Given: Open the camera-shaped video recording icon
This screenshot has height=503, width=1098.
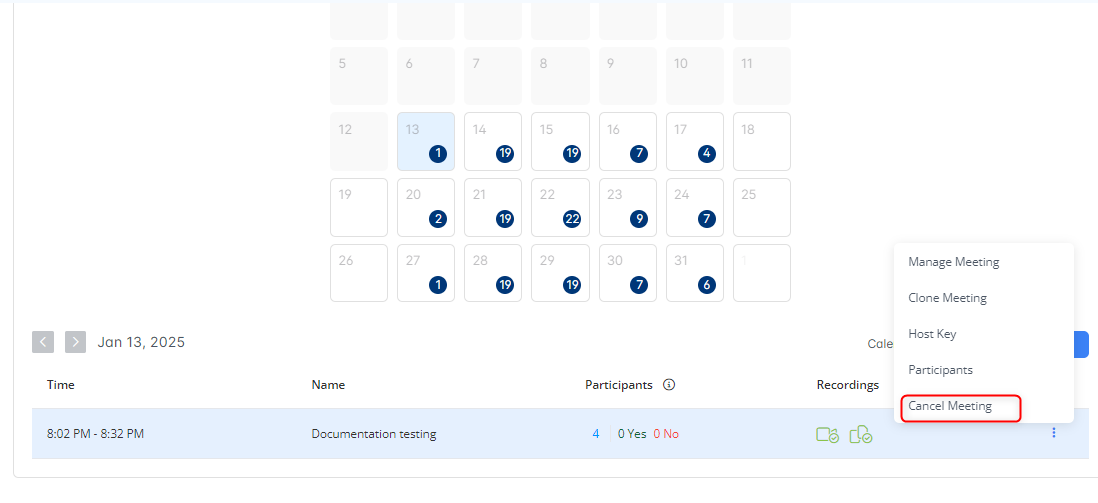Looking at the screenshot, I should coord(827,435).
